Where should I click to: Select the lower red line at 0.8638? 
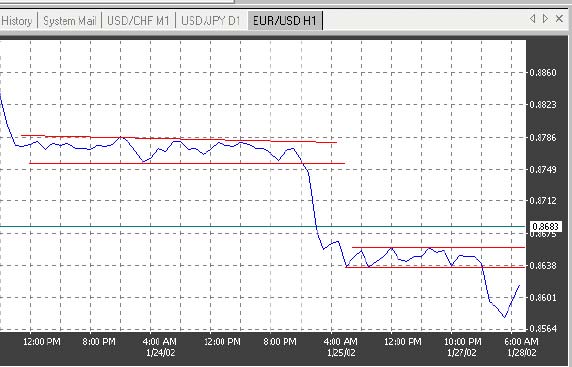coord(435,267)
